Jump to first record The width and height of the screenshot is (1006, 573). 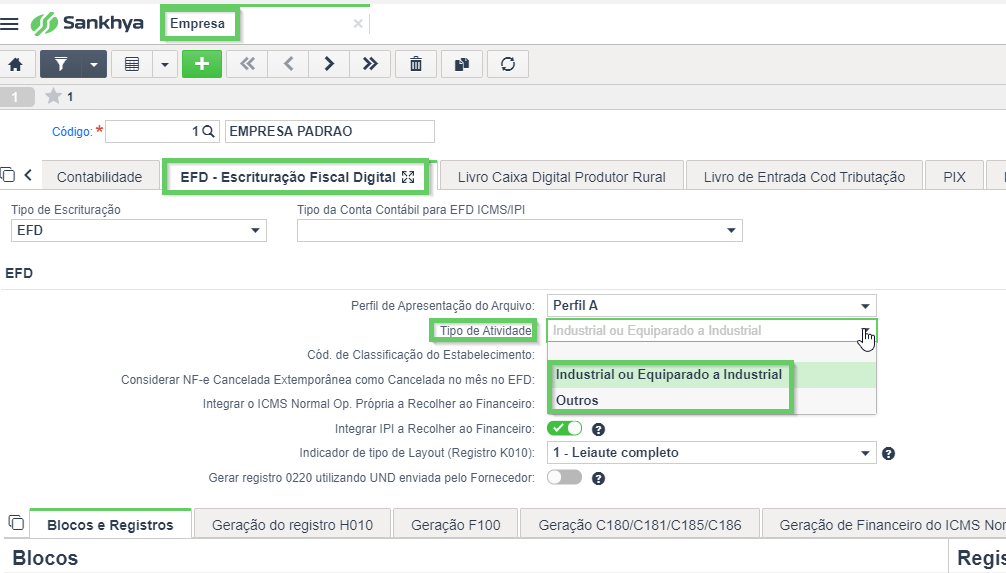click(x=247, y=64)
